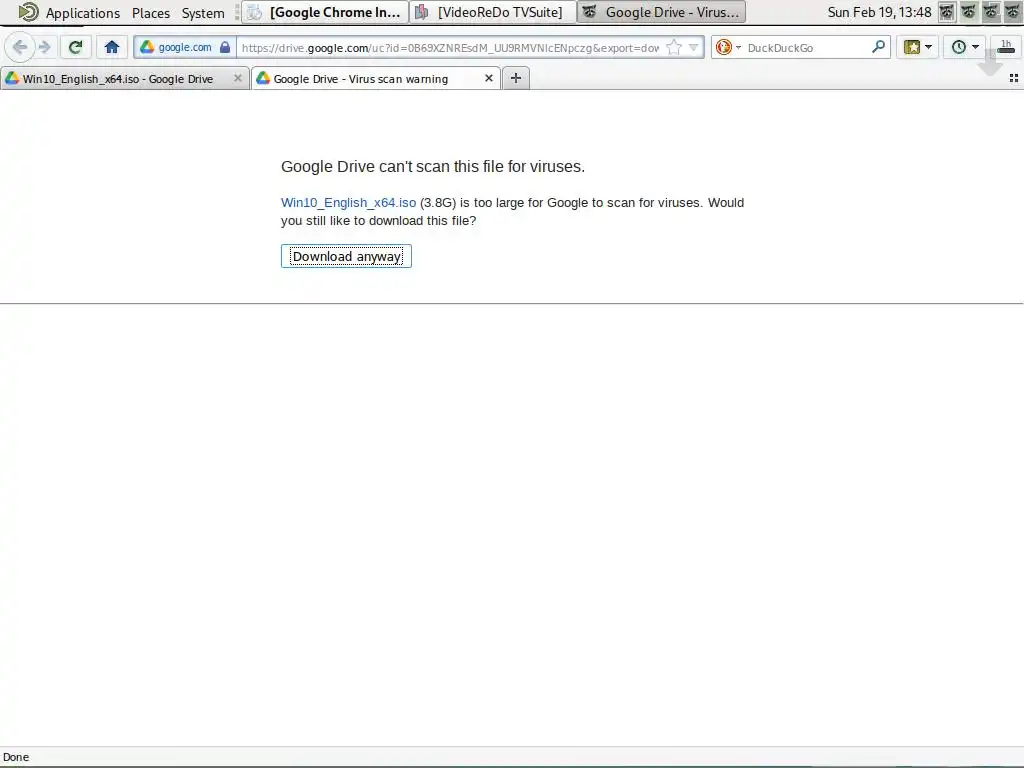The image size is (1024, 768).
Task: Click the heading about scanning for viruses
Action: click(432, 167)
